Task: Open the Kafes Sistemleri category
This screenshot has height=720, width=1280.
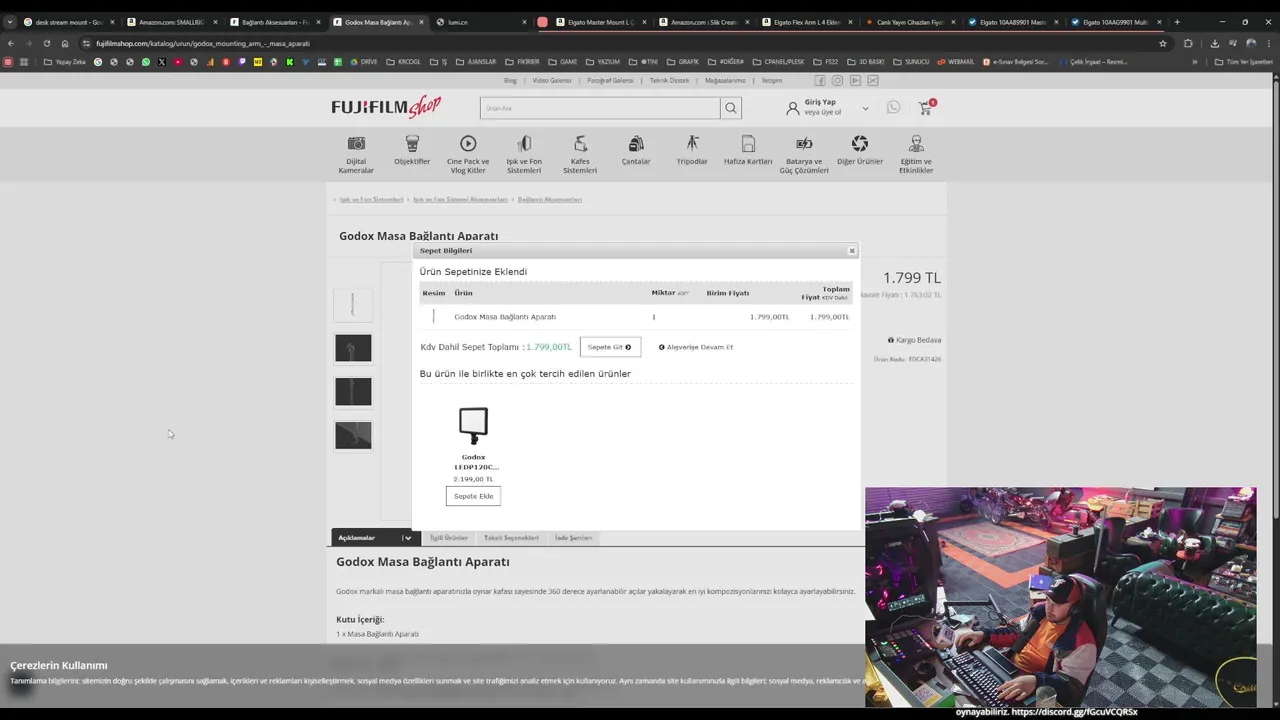Action: pyautogui.click(x=580, y=155)
